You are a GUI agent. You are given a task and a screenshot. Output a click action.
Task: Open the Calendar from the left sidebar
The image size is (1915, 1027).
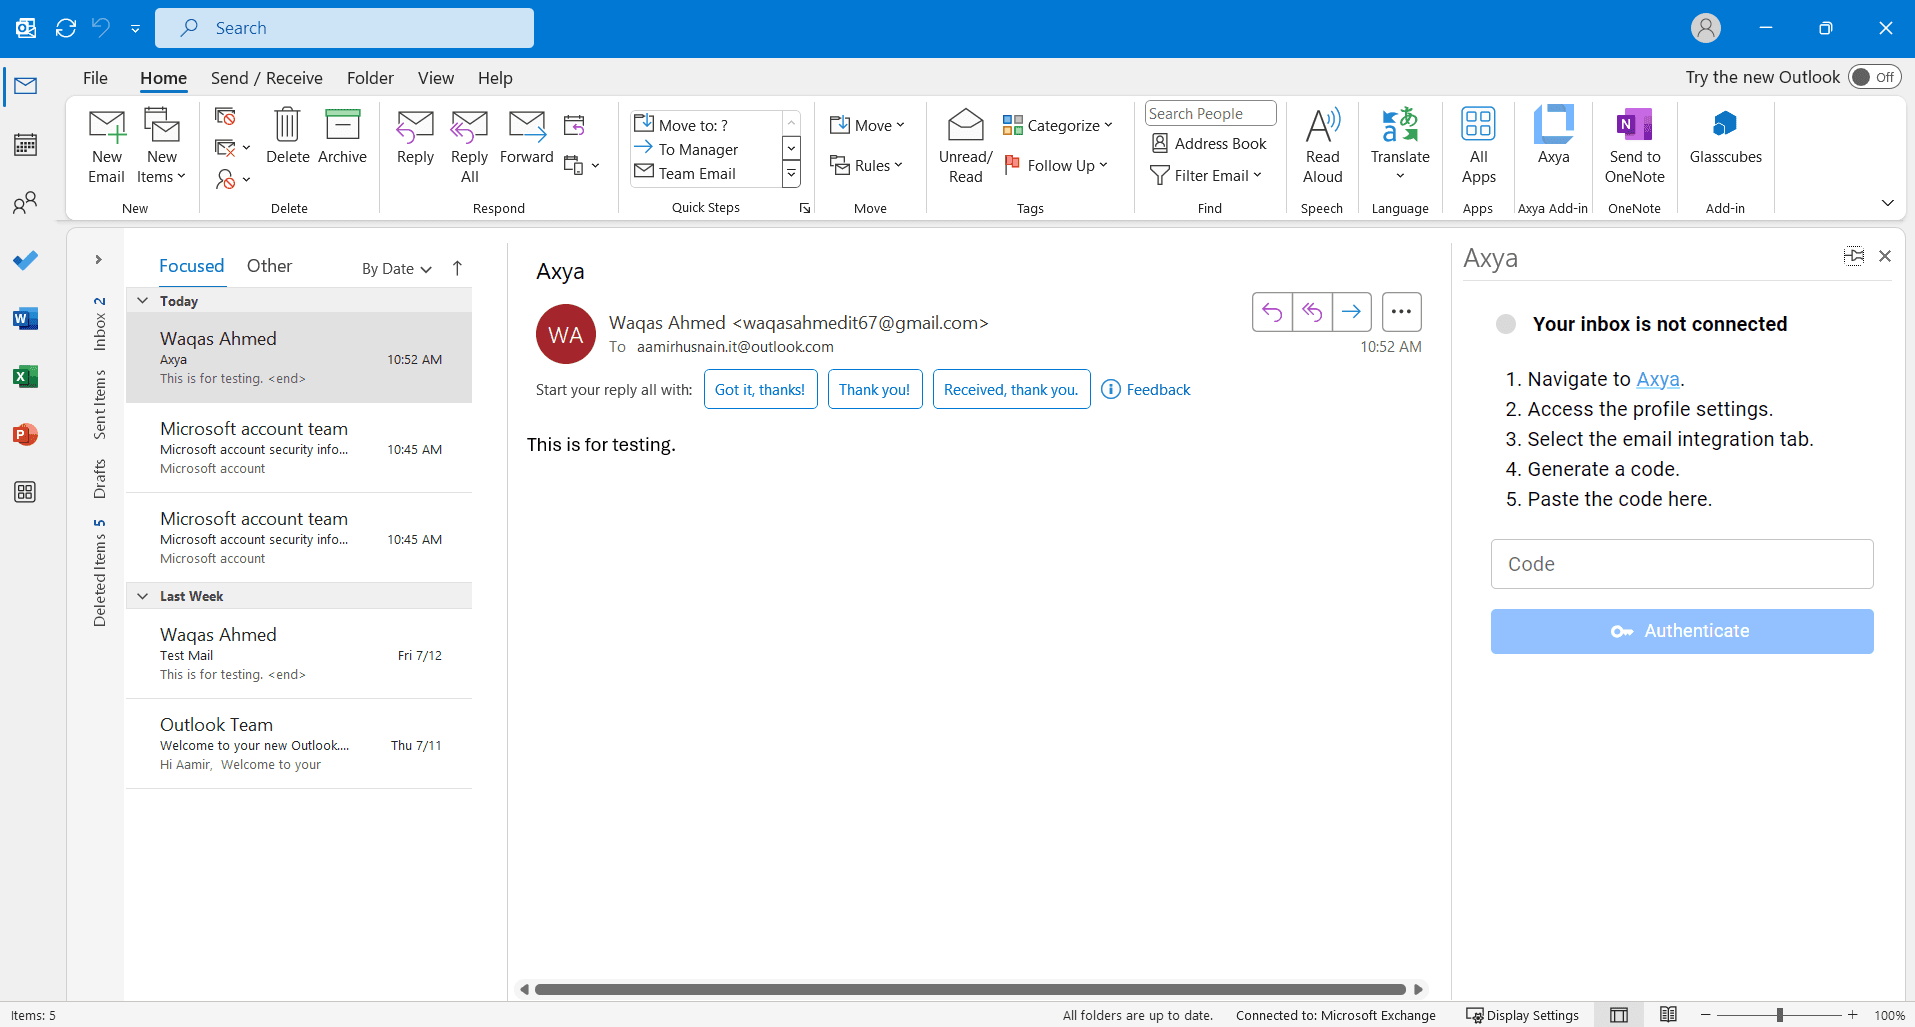(25, 143)
